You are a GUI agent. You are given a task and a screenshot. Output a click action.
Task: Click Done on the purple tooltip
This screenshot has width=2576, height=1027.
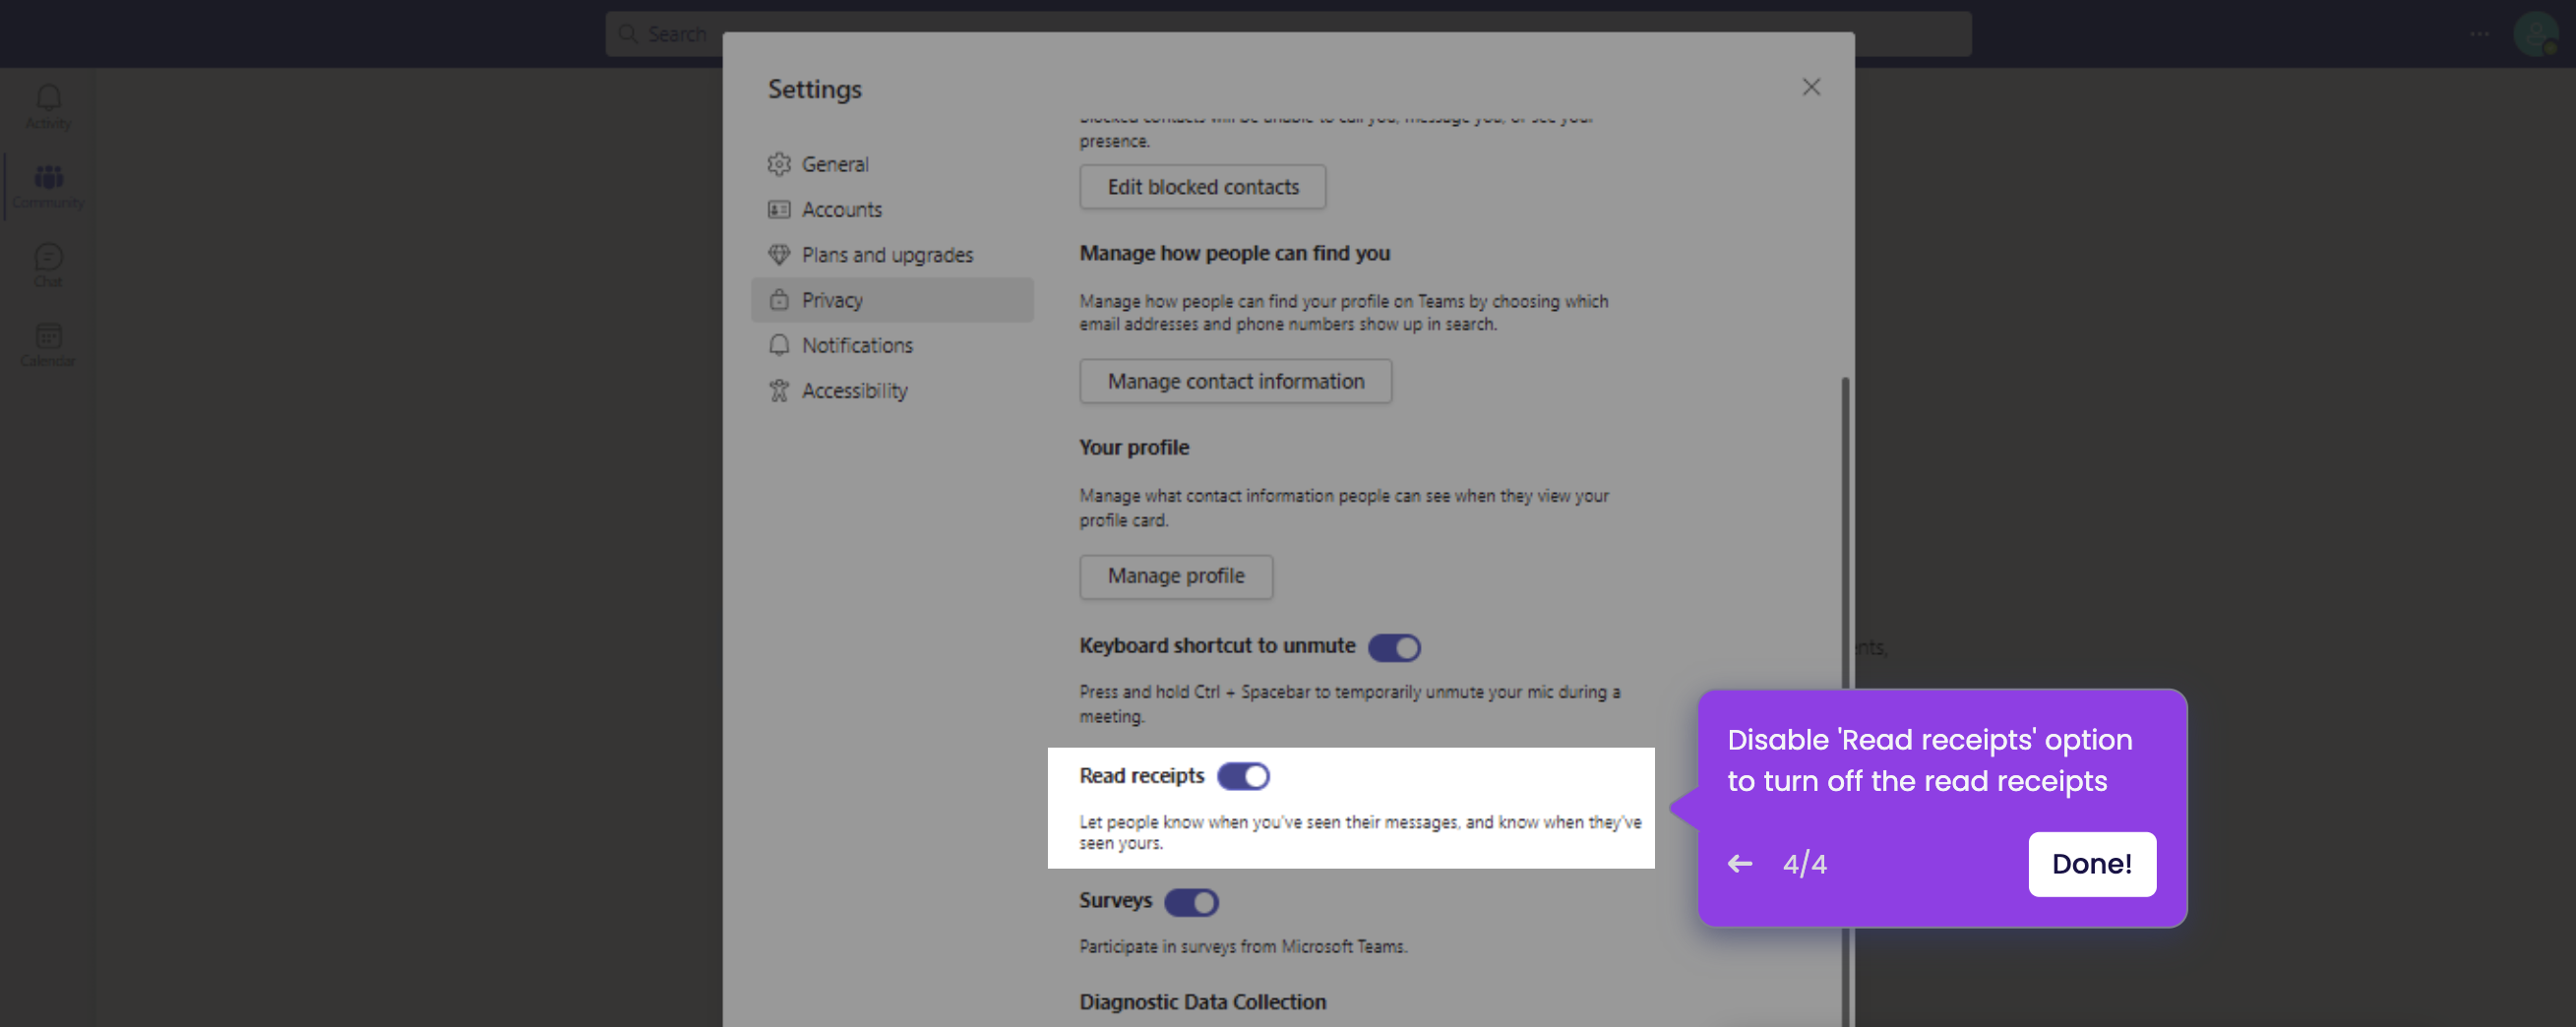pos(2092,863)
